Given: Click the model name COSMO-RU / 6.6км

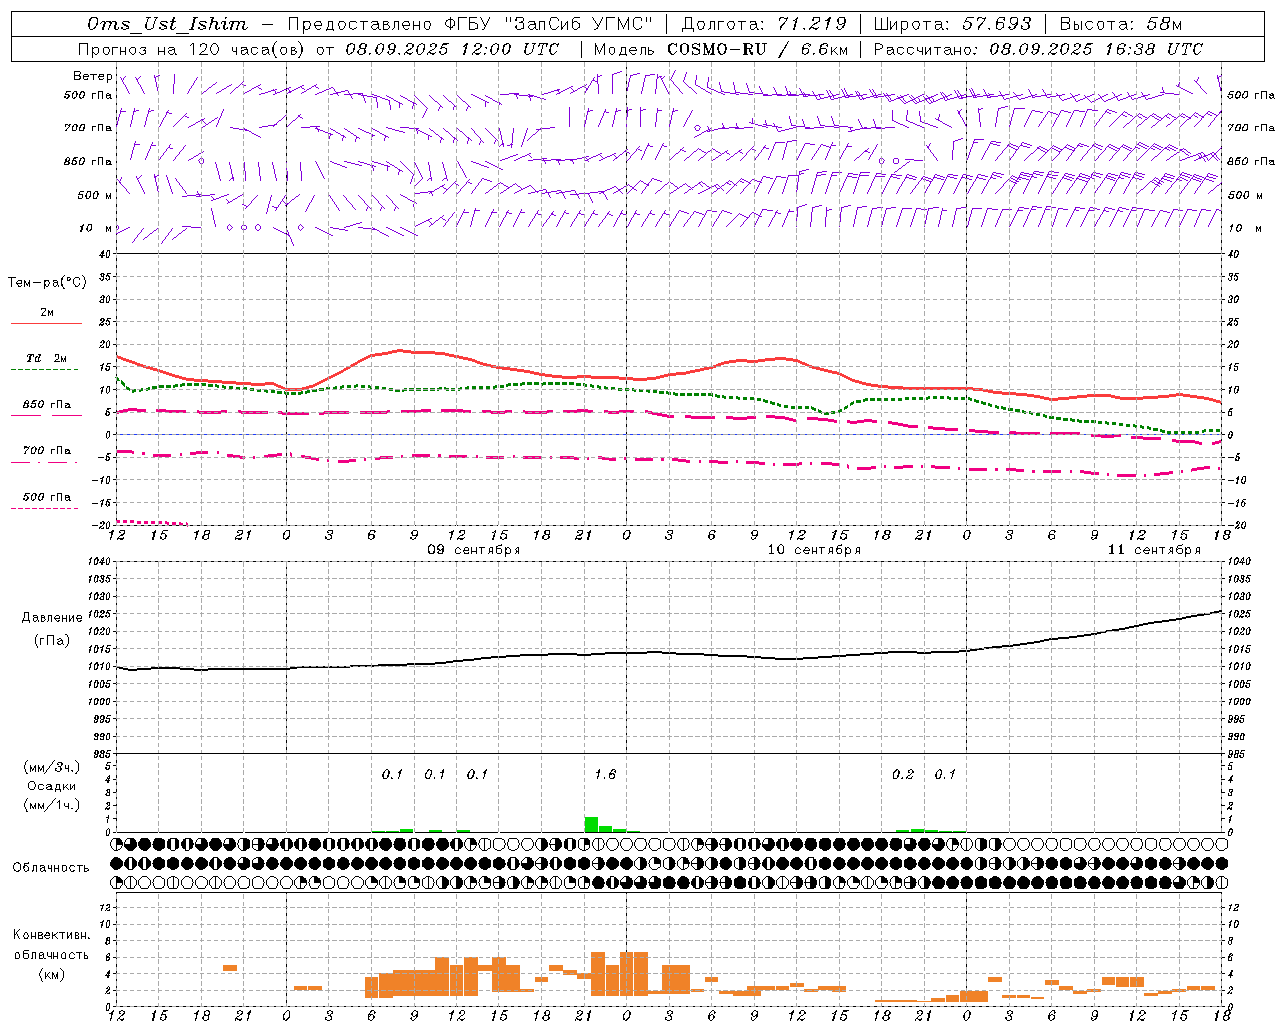Looking at the screenshot, I should pyautogui.click(x=757, y=49).
